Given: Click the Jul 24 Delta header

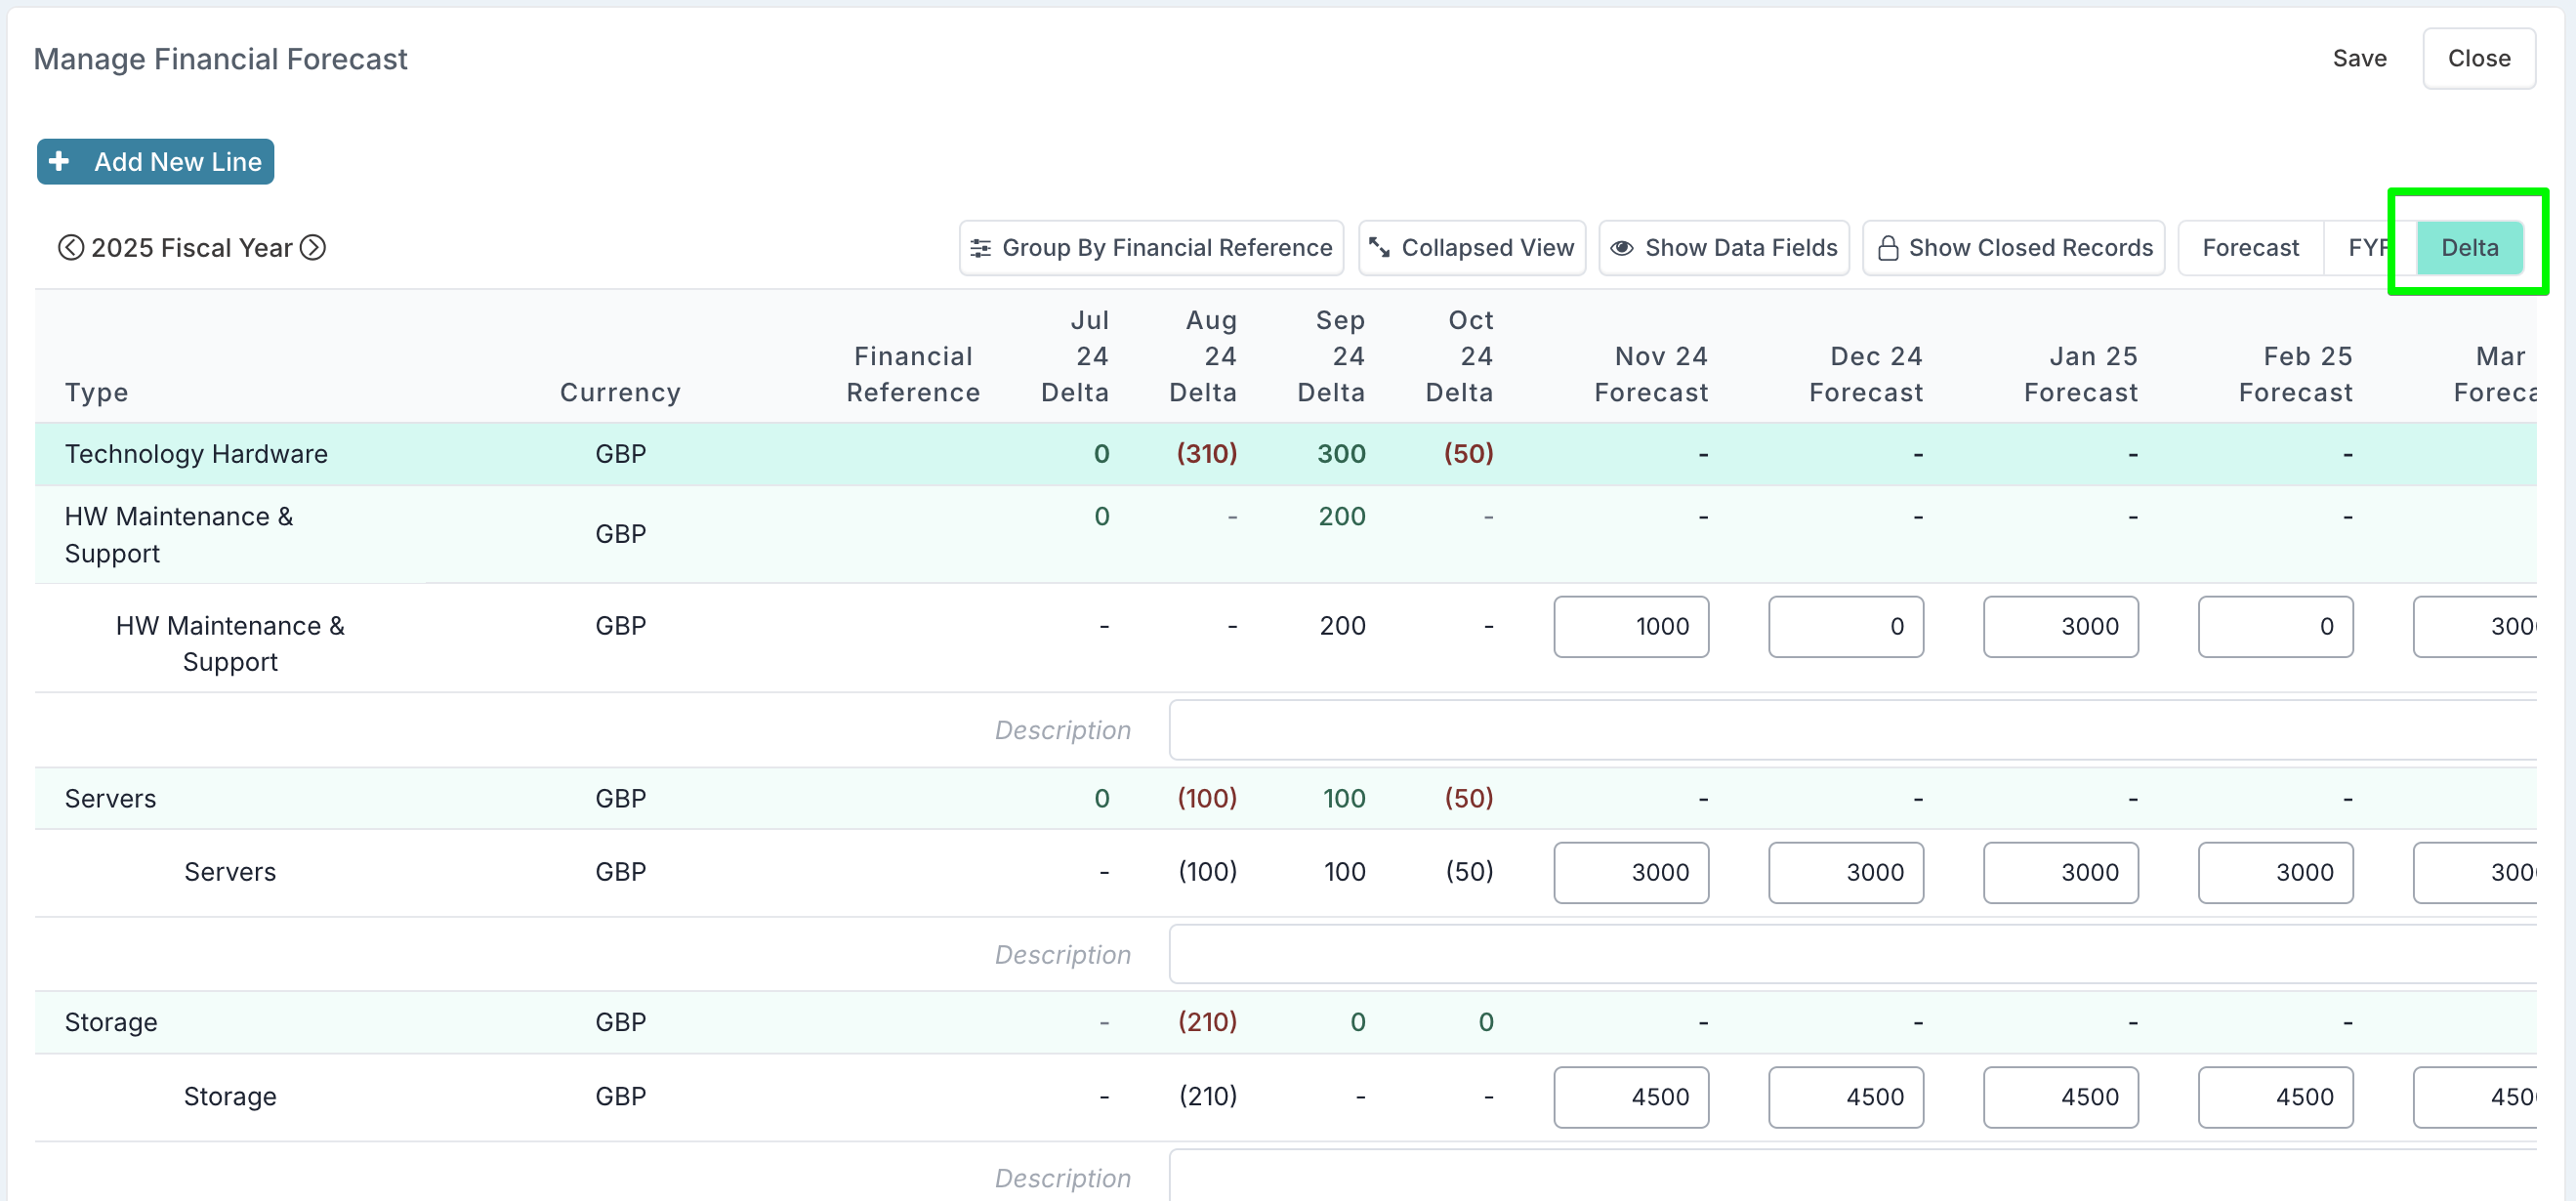Looking at the screenshot, I should pos(1075,356).
